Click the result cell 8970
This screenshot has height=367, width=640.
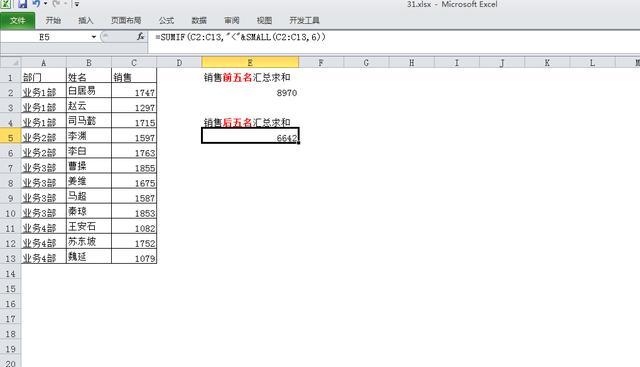250,92
